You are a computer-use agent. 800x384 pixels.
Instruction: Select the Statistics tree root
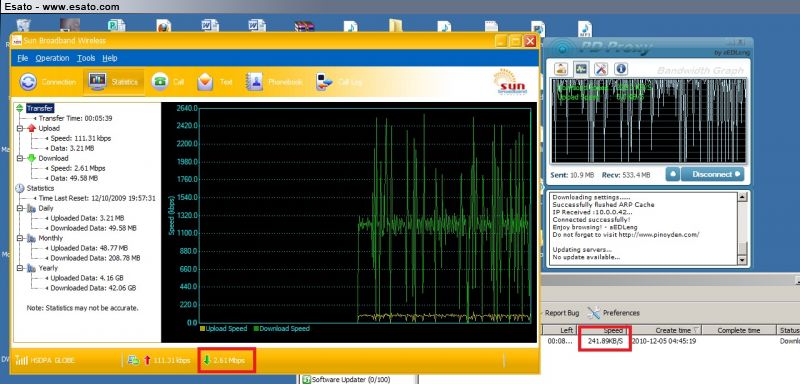coord(40,188)
